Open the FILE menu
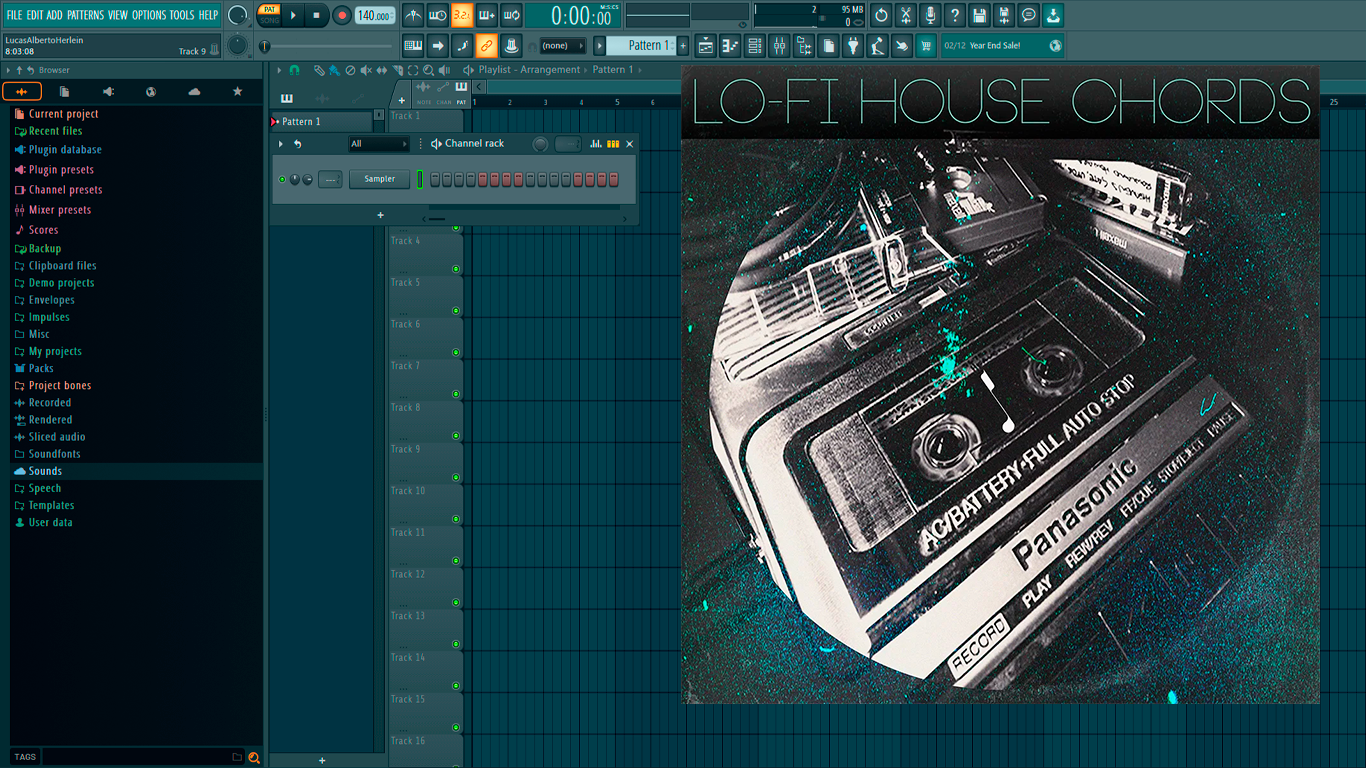Image resolution: width=1366 pixels, height=768 pixels. (14, 15)
